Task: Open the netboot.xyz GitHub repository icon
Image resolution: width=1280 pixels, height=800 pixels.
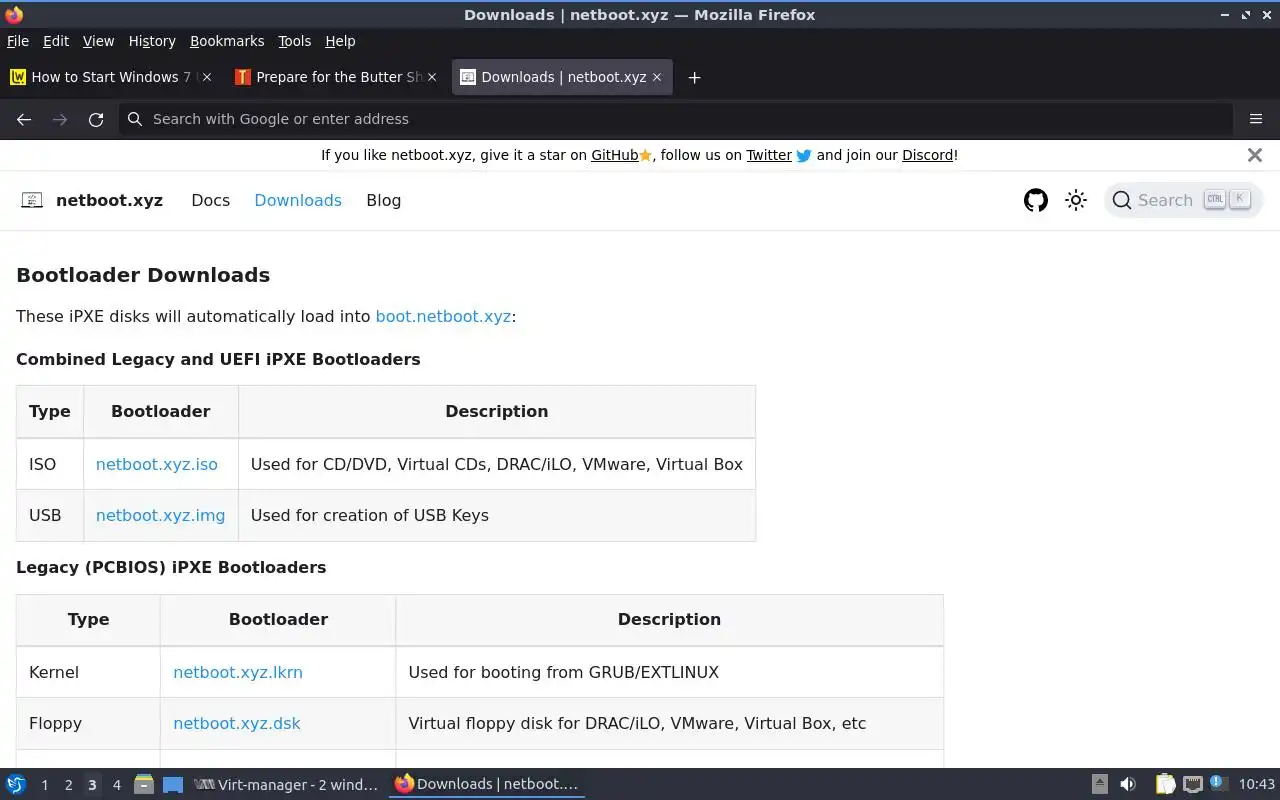Action: [1036, 200]
